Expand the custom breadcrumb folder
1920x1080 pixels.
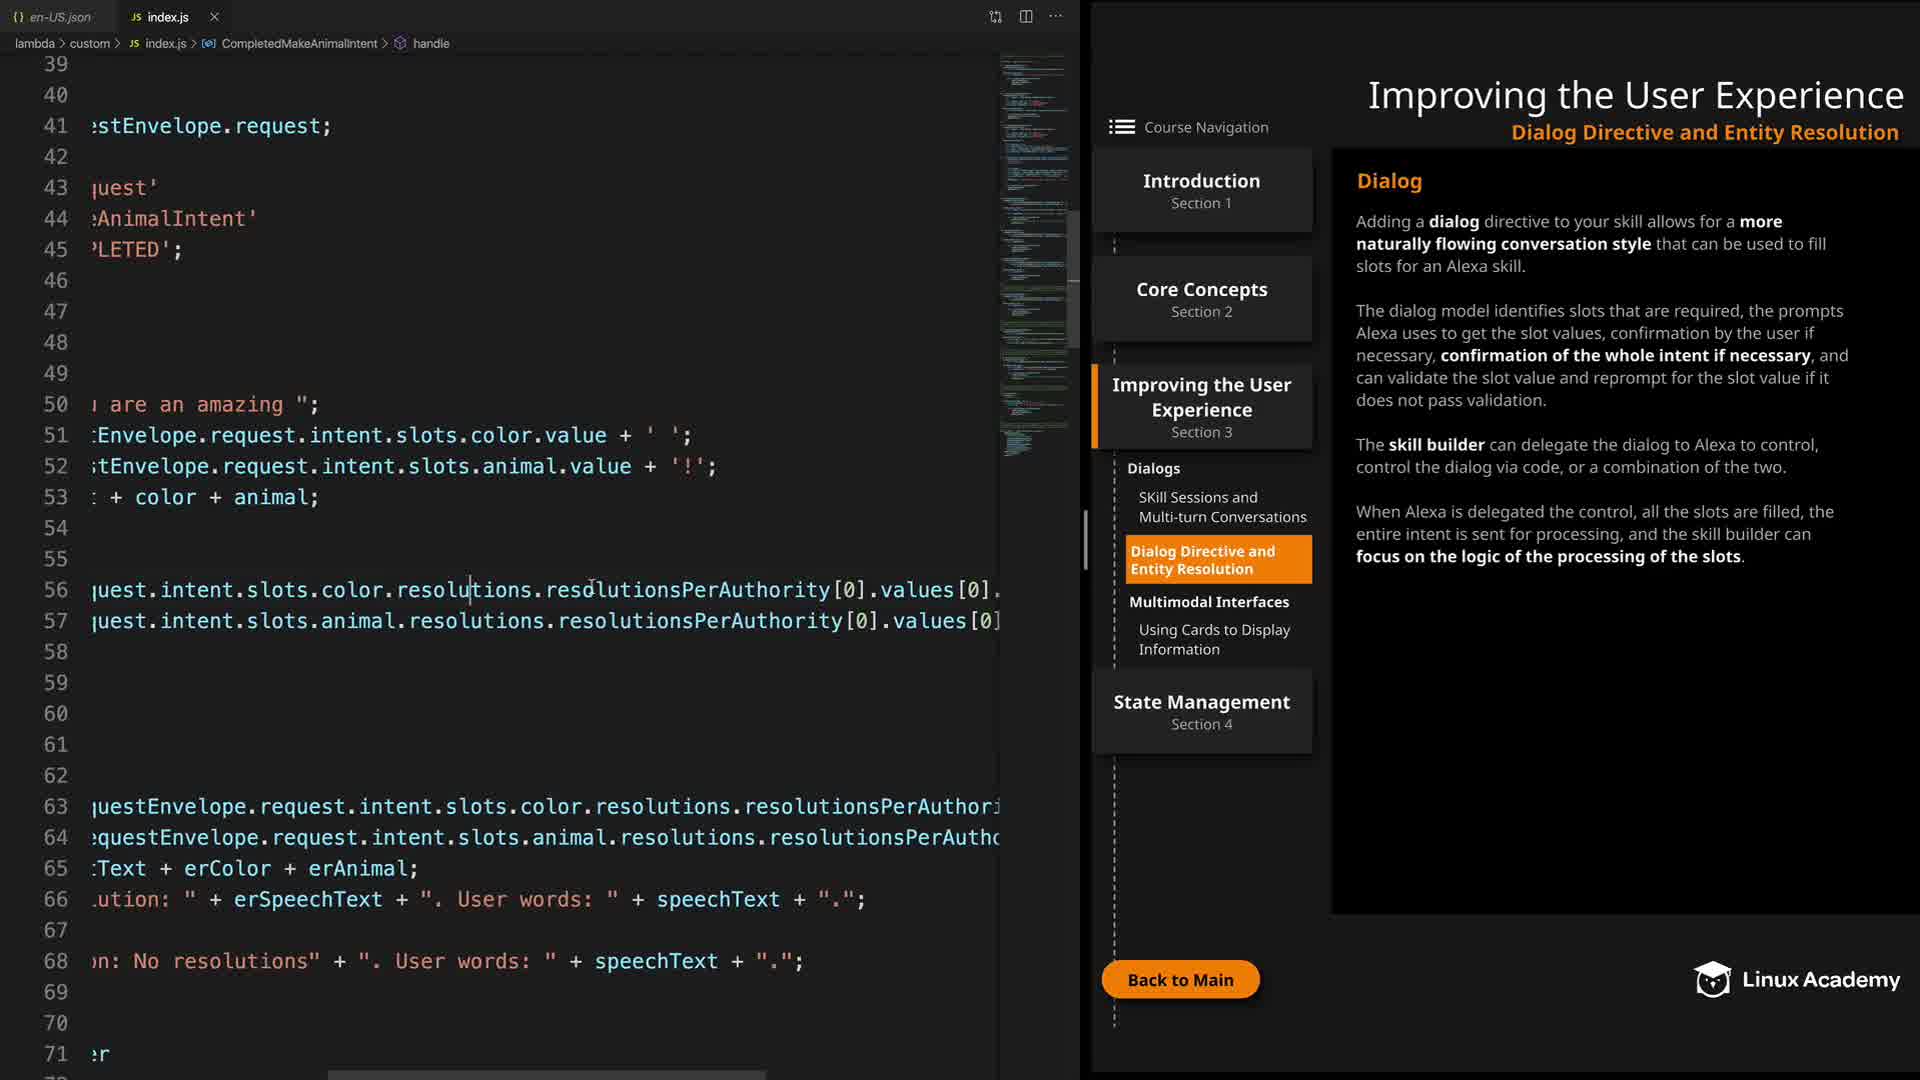(x=89, y=44)
